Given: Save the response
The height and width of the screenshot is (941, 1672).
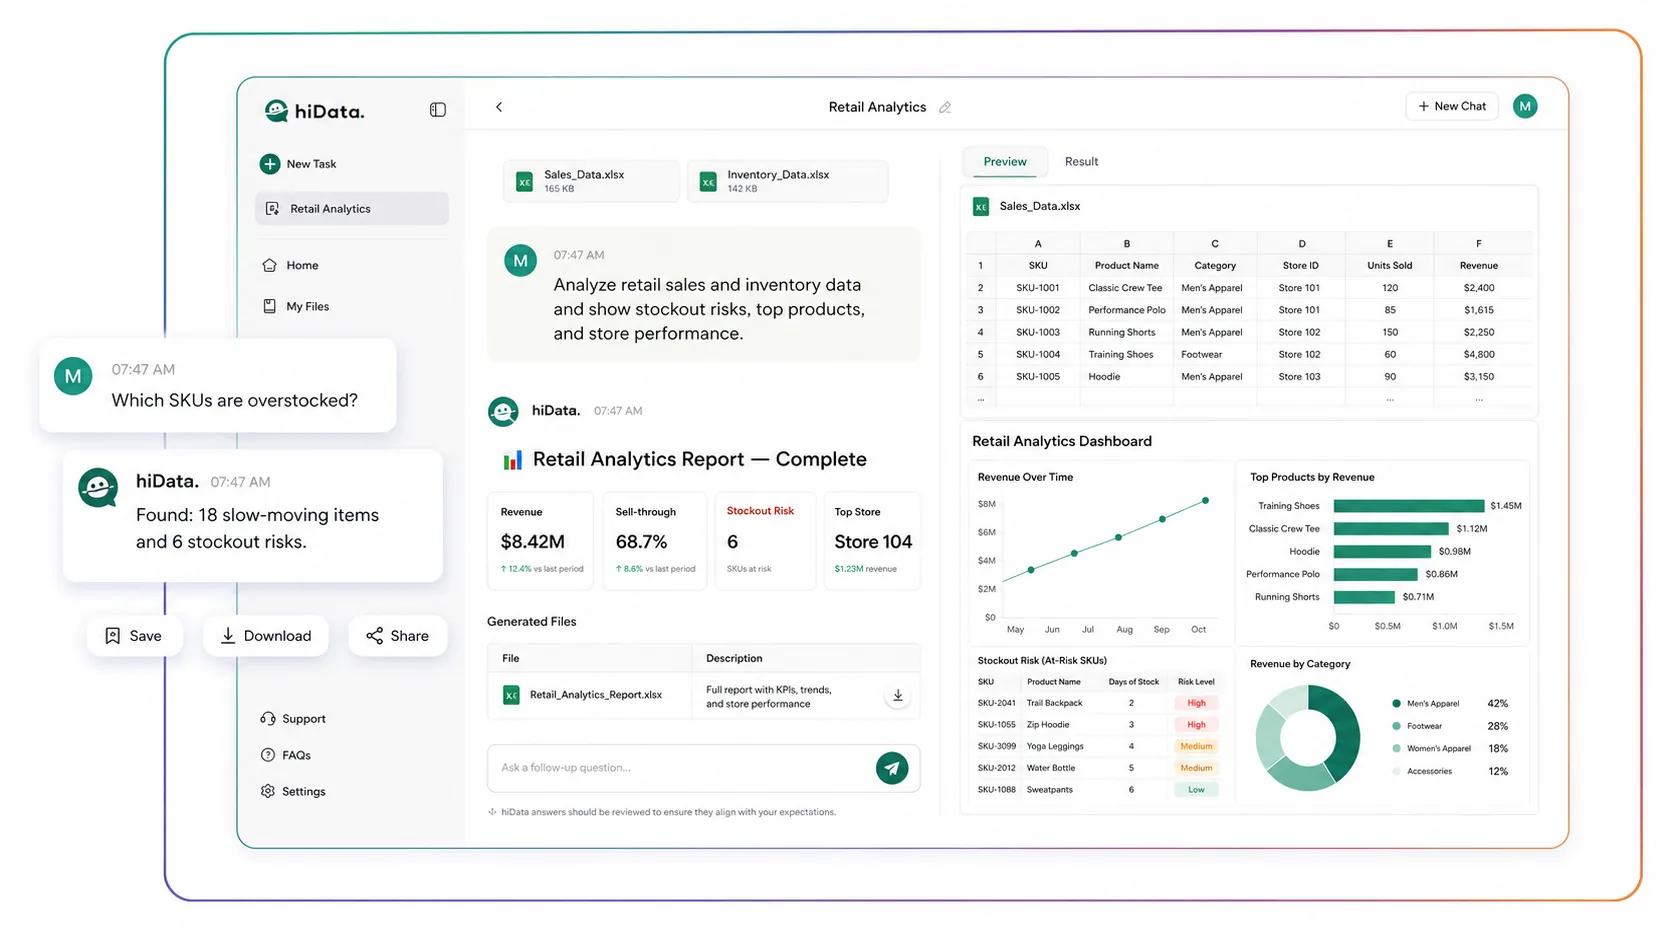Looking at the screenshot, I should click(134, 636).
